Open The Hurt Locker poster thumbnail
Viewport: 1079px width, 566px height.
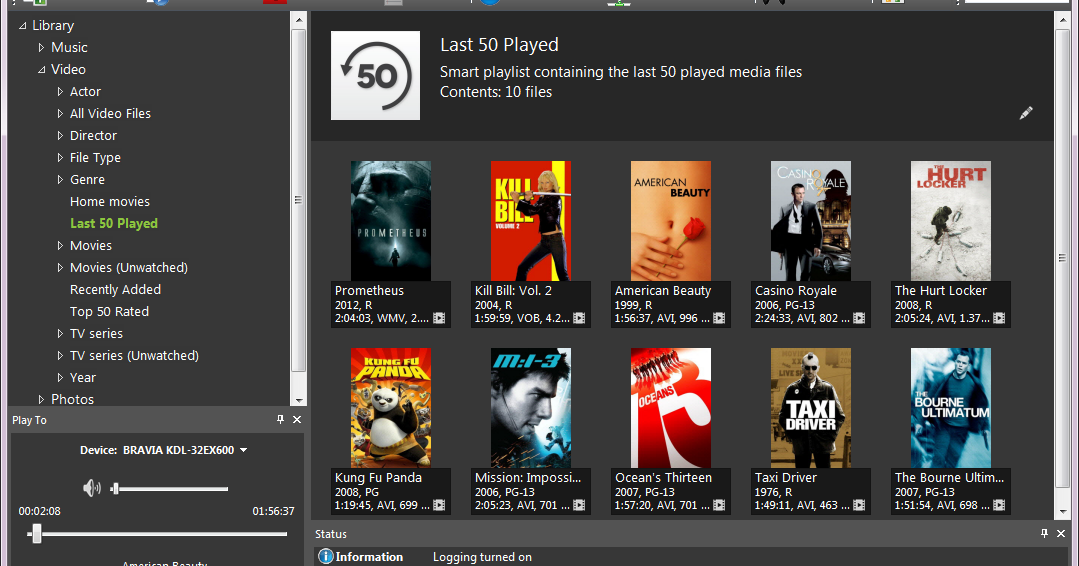click(x=951, y=221)
